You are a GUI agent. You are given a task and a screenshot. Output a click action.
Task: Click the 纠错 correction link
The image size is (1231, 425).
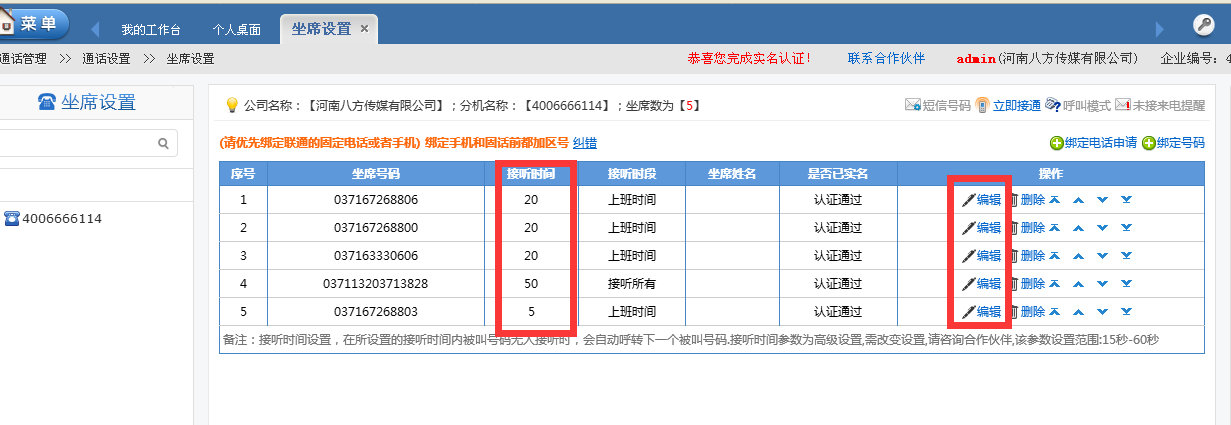[585, 143]
